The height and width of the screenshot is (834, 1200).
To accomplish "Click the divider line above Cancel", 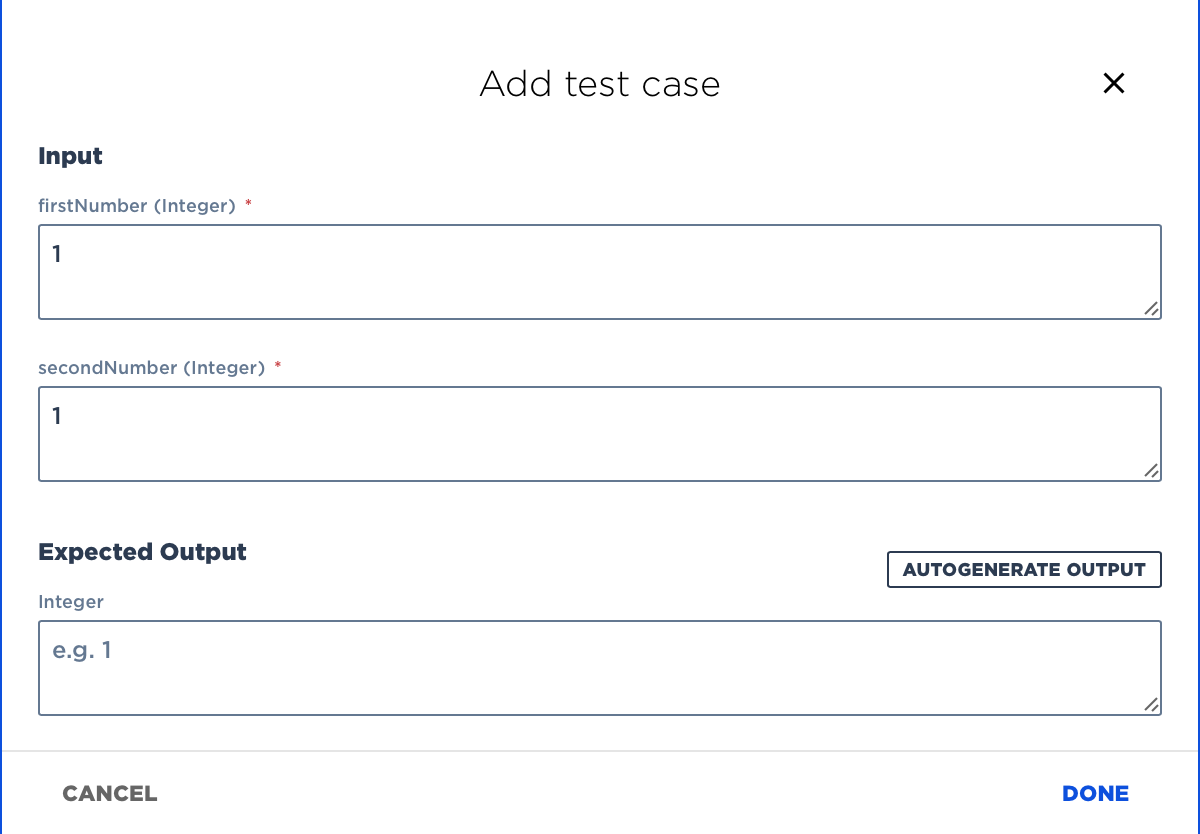I will (x=600, y=751).
